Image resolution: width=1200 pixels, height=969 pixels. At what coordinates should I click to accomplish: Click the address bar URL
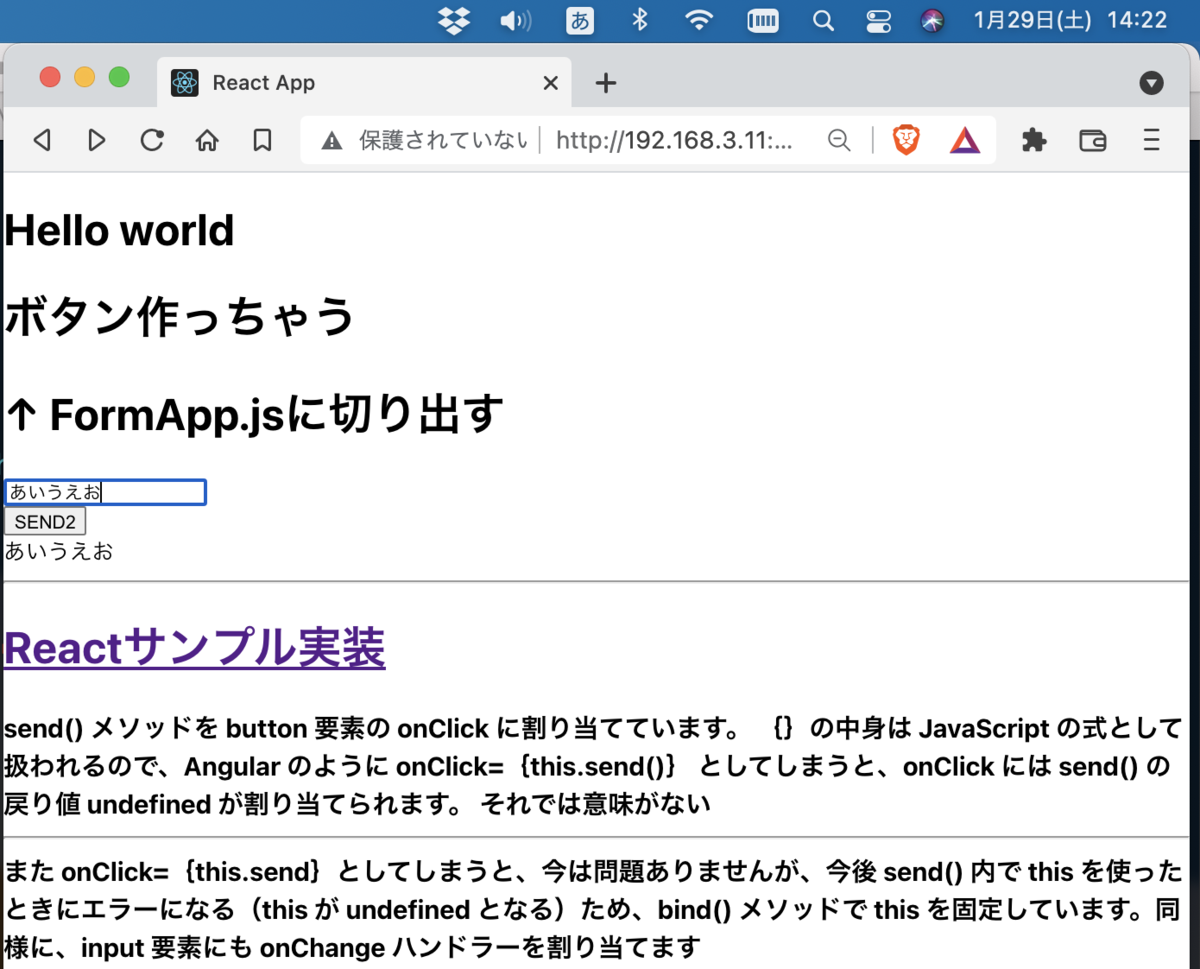pyautogui.click(x=670, y=140)
